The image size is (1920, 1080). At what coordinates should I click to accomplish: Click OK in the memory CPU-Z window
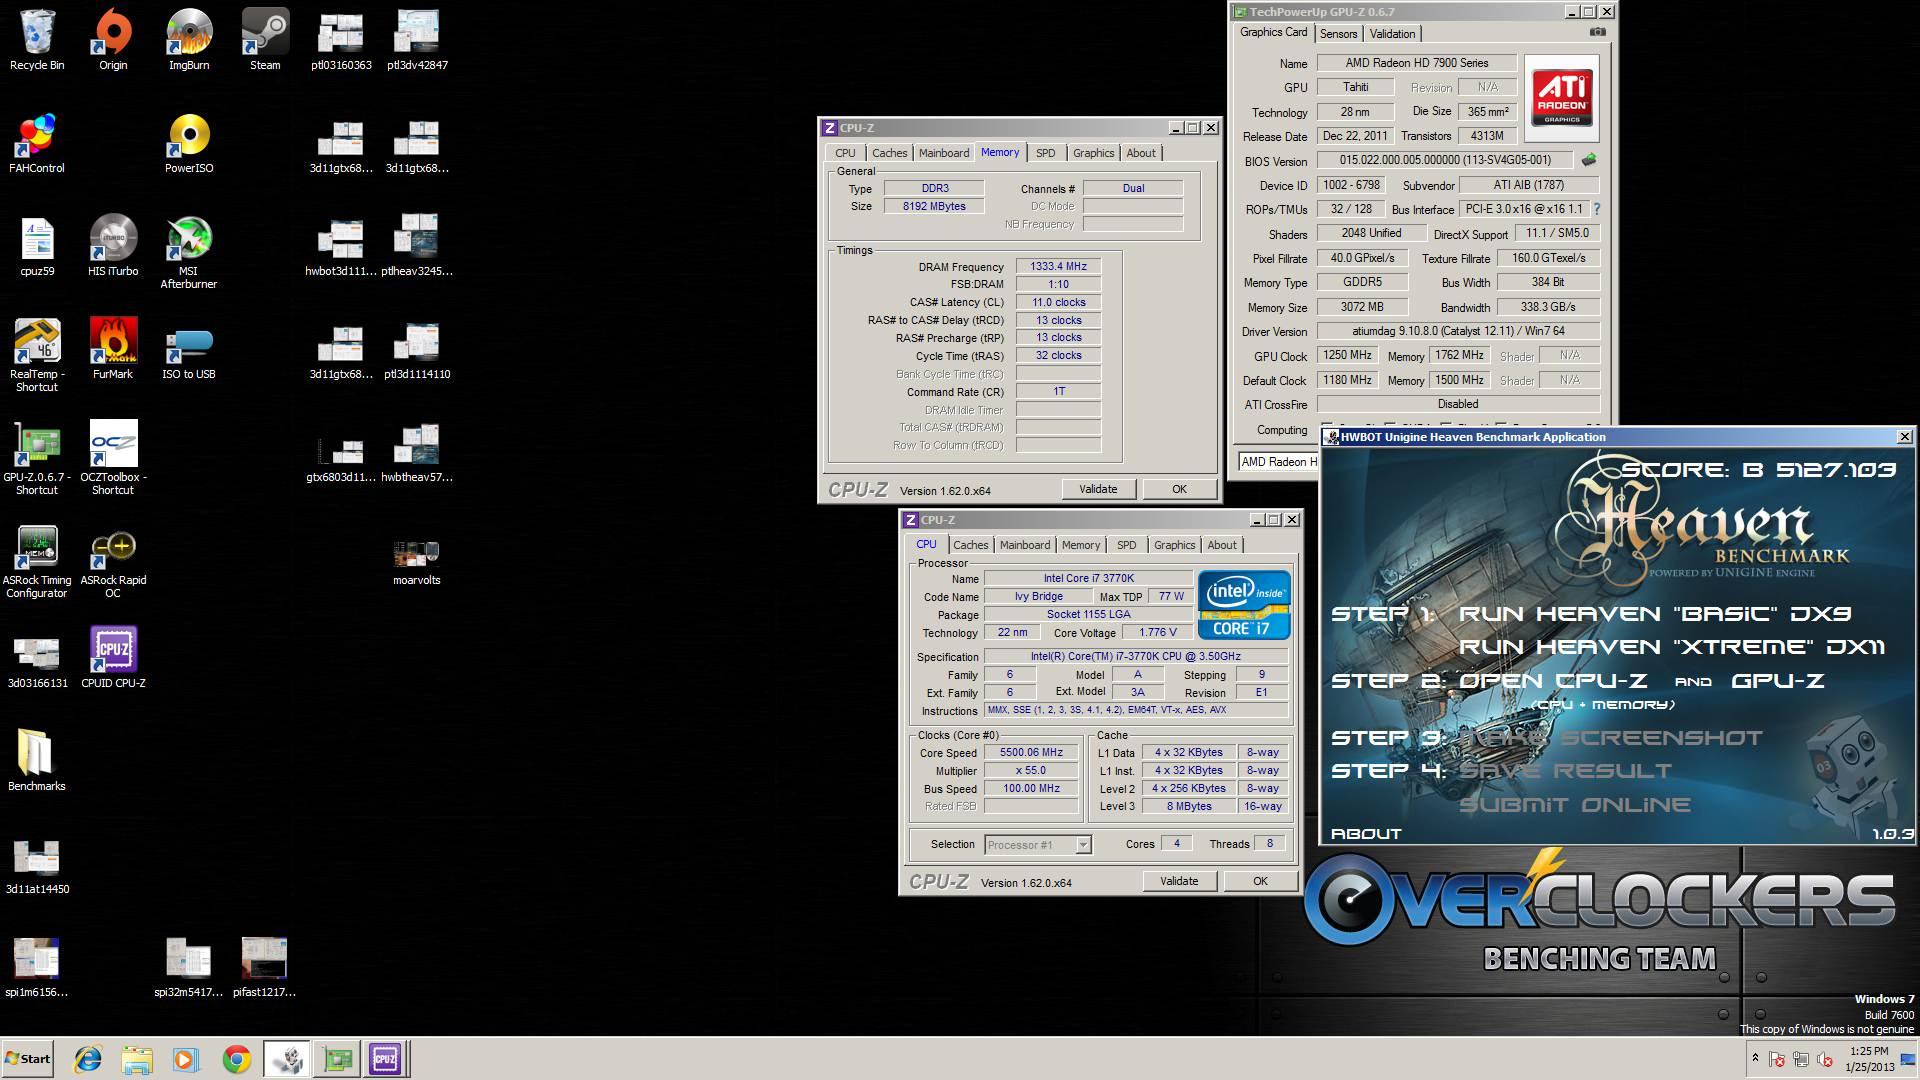pos(1179,489)
